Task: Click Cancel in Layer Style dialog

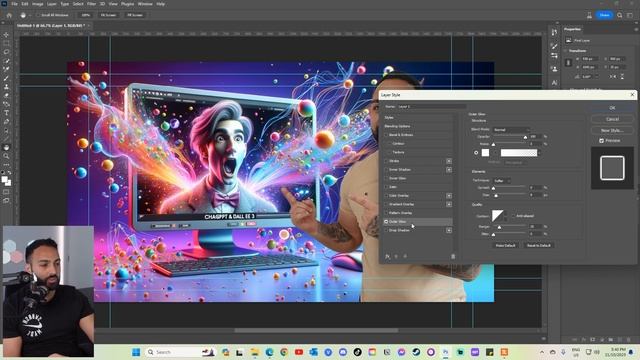Action: click(x=612, y=119)
